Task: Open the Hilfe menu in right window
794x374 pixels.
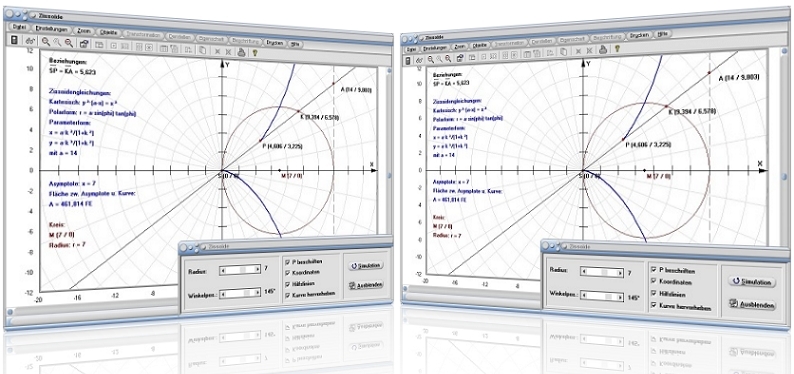Action: pos(662,34)
